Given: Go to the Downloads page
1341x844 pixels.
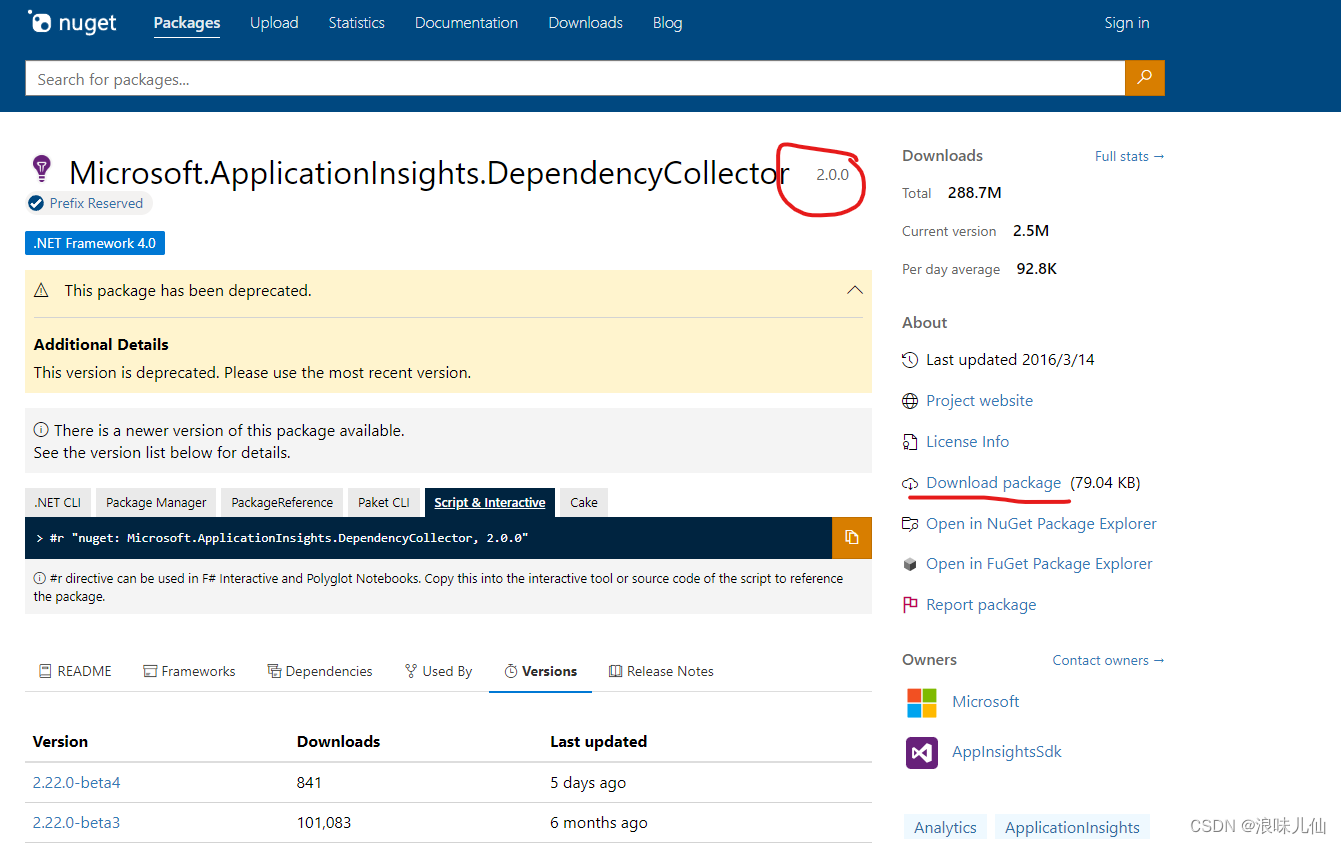Looking at the screenshot, I should pyautogui.click(x=586, y=22).
